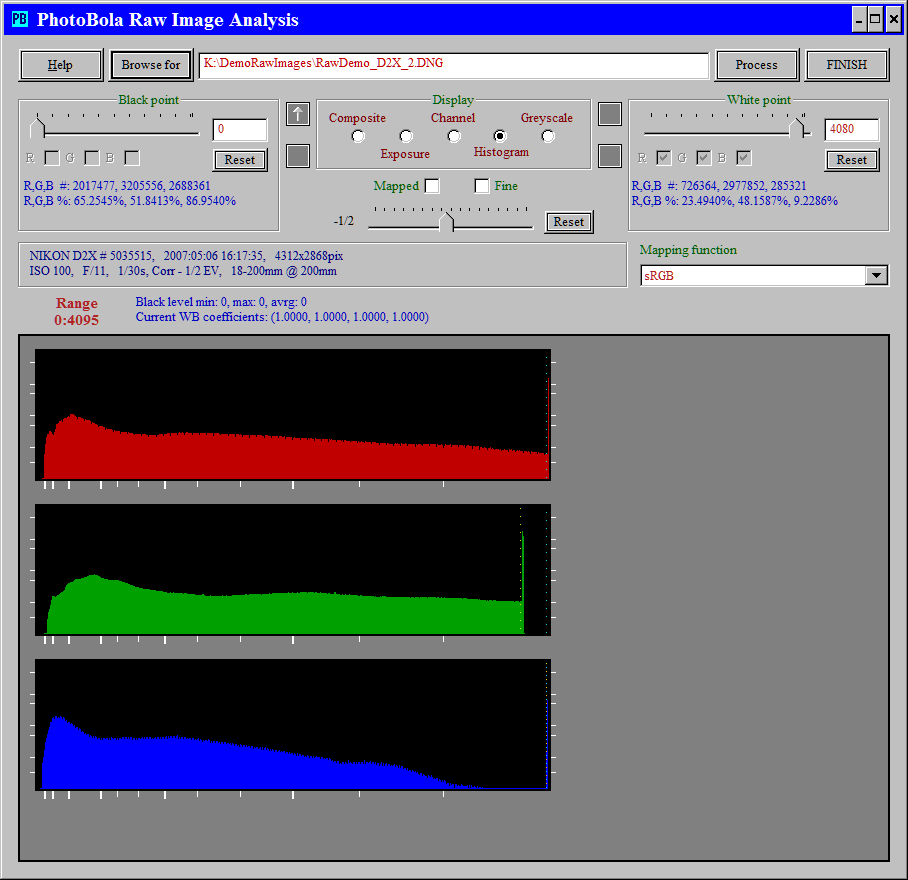Reset the Black point value
This screenshot has height=880, width=908.
240,160
